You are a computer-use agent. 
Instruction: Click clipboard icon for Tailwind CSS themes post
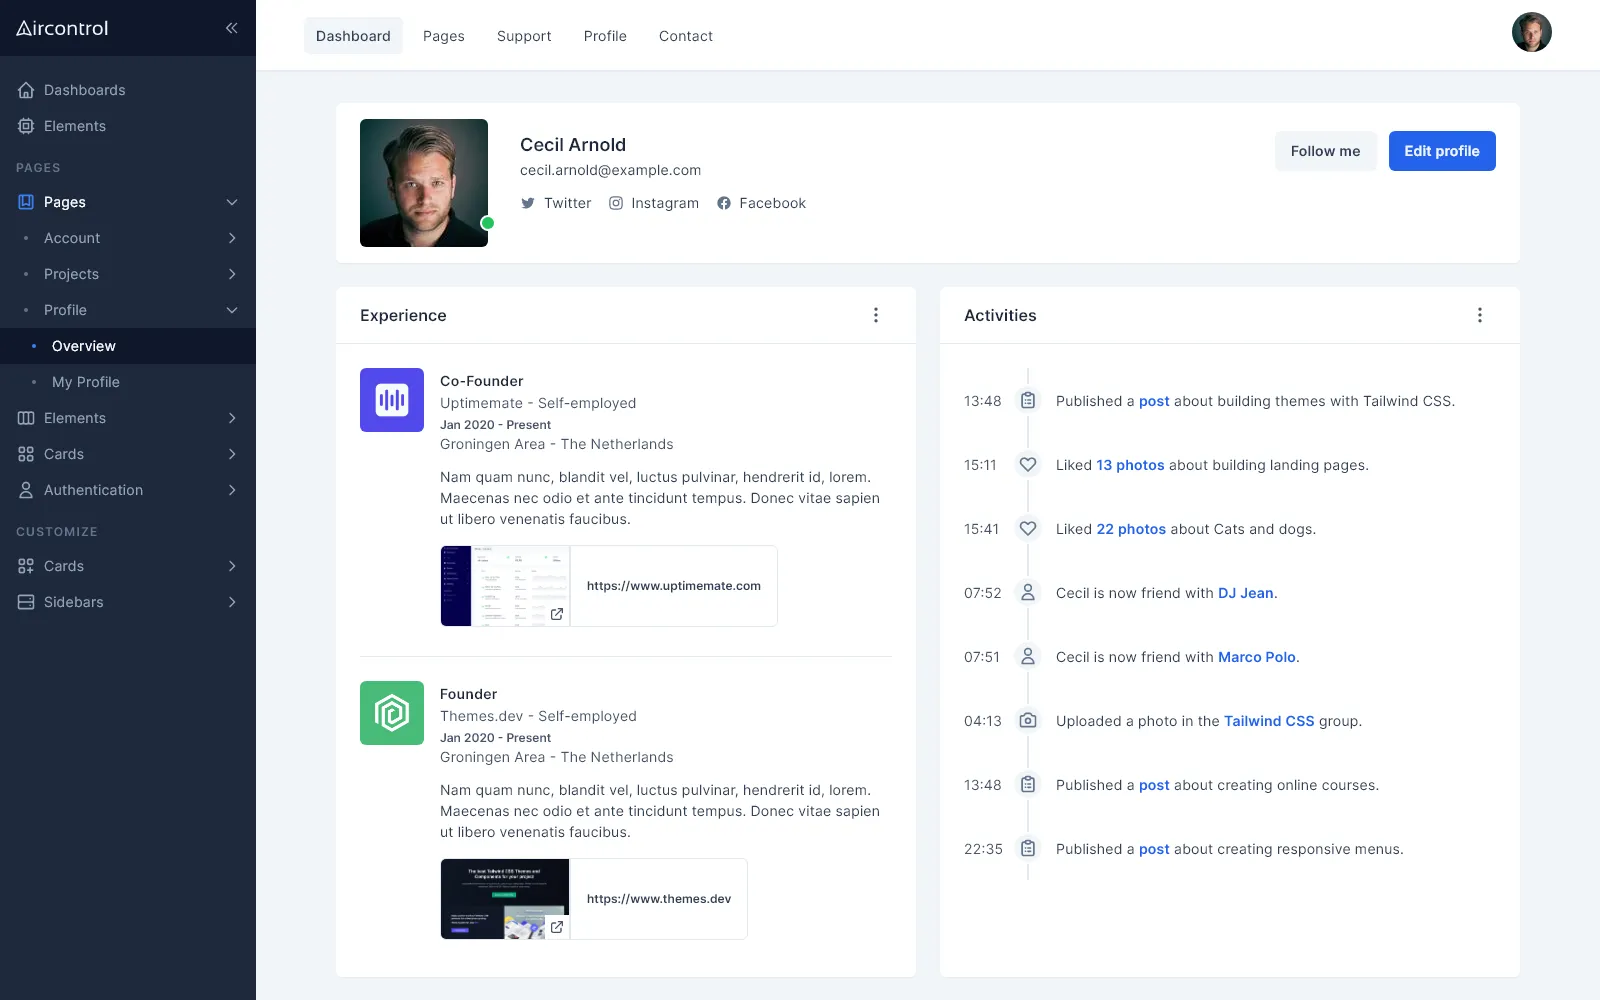pos(1028,401)
